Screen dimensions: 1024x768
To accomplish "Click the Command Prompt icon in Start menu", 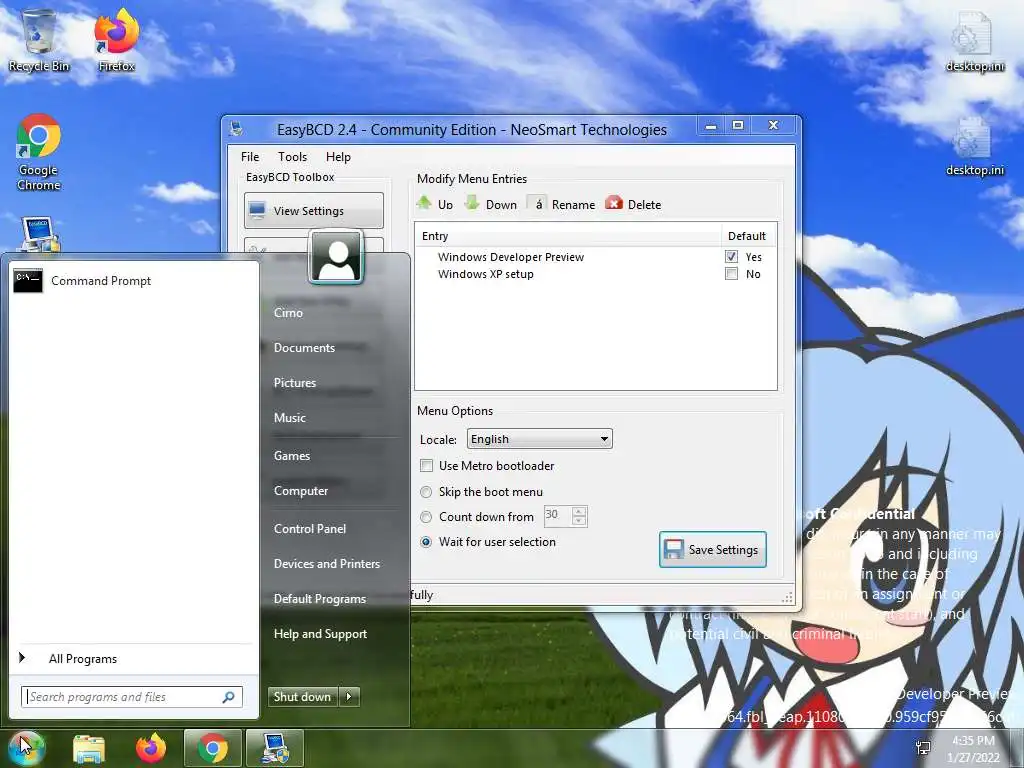I will [x=28, y=281].
